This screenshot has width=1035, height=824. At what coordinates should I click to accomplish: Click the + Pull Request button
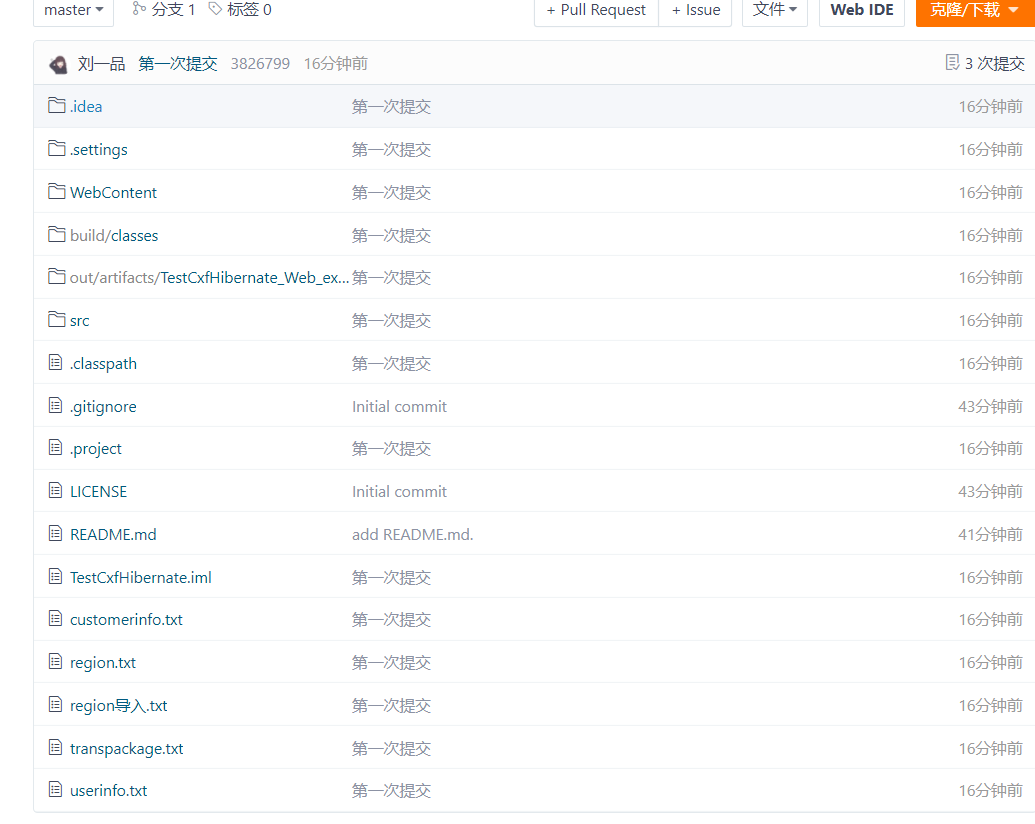point(596,10)
